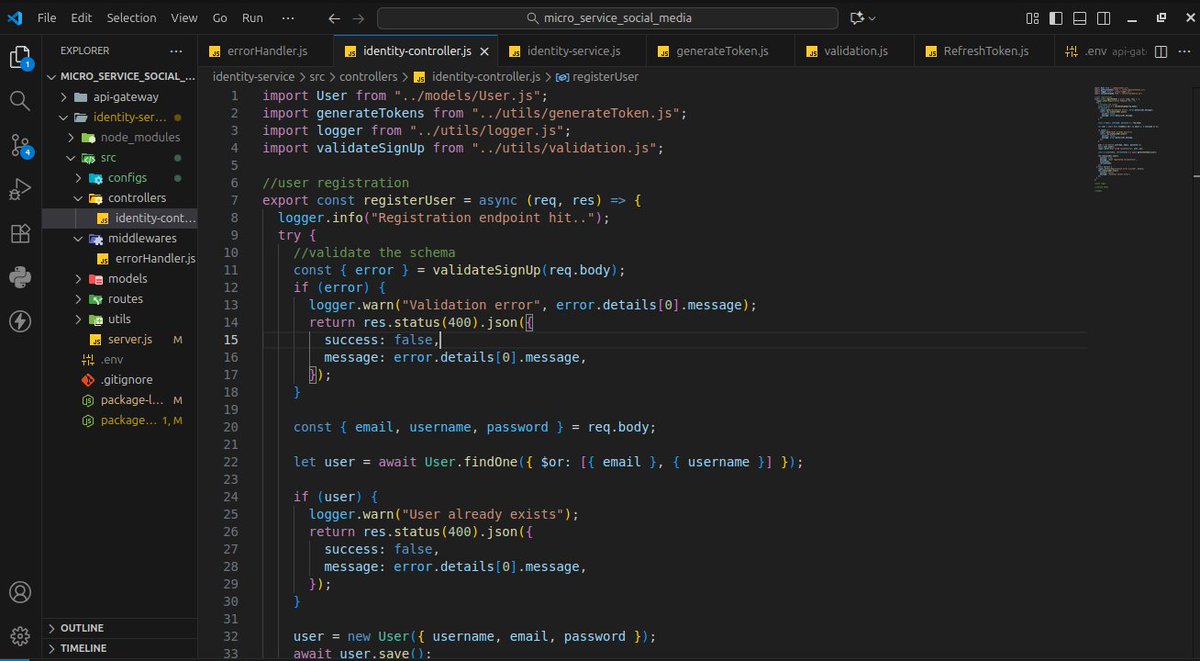1200x661 pixels.
Task: Switch to the errorHandler.js tab
Action: tap(265, 51)
